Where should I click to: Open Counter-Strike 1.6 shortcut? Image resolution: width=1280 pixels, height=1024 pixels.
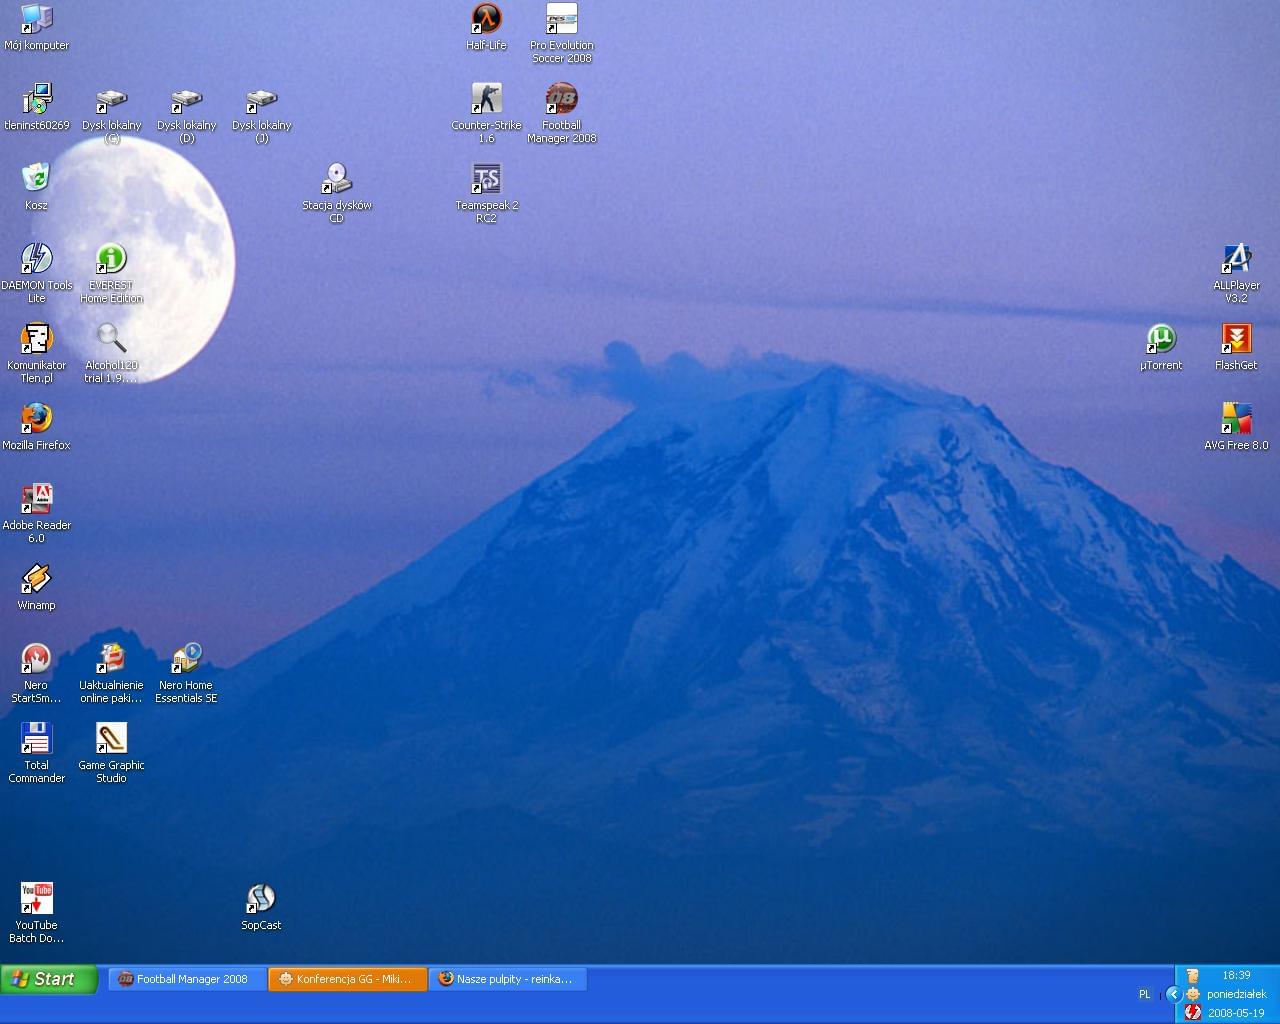pos(486,114)
